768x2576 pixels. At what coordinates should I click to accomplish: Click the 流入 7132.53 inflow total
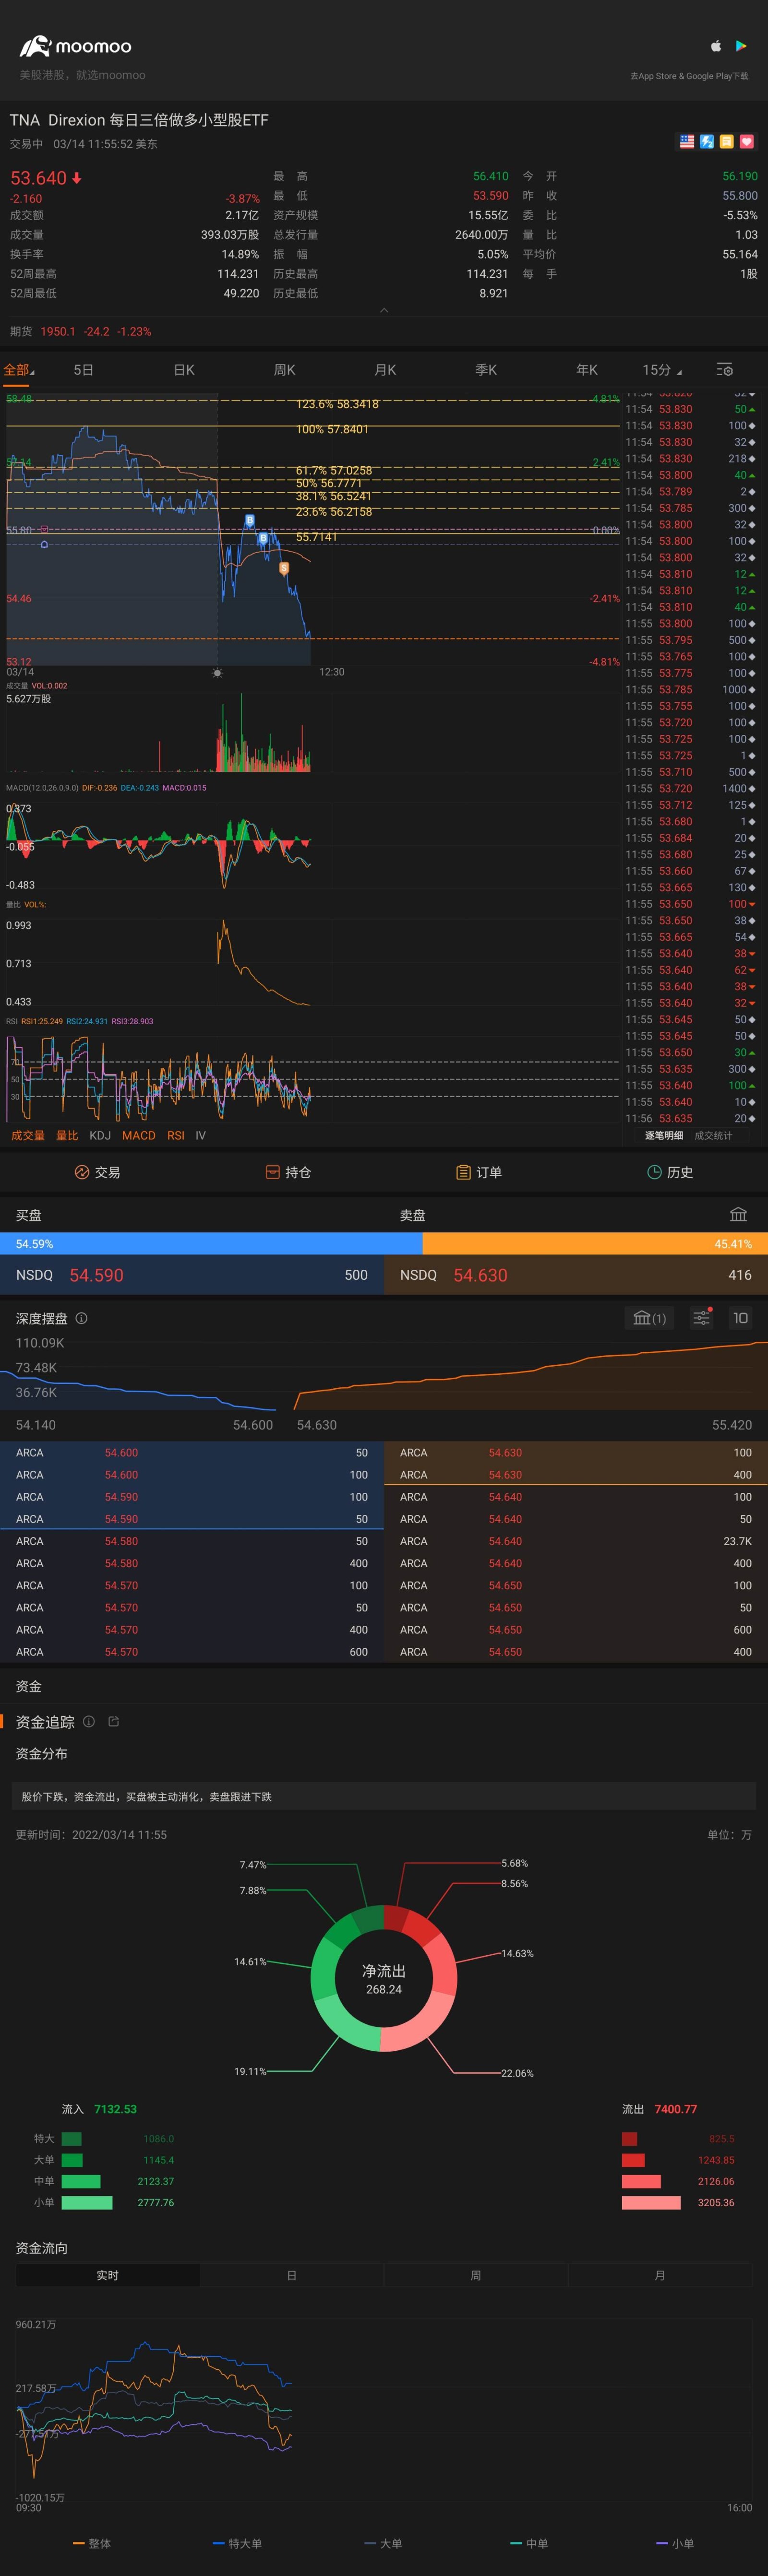pyautogui.click(x=99, y=2109)
